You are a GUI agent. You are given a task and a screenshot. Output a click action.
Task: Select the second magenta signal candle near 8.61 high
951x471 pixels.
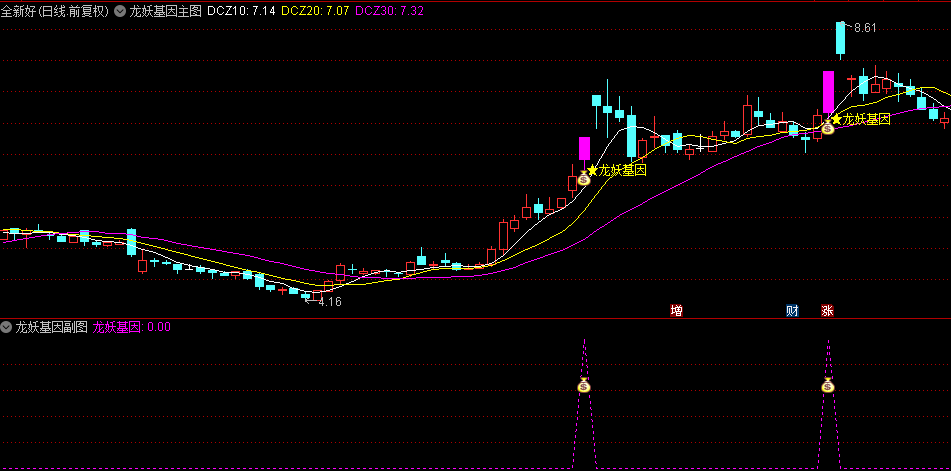pos(828,92)
